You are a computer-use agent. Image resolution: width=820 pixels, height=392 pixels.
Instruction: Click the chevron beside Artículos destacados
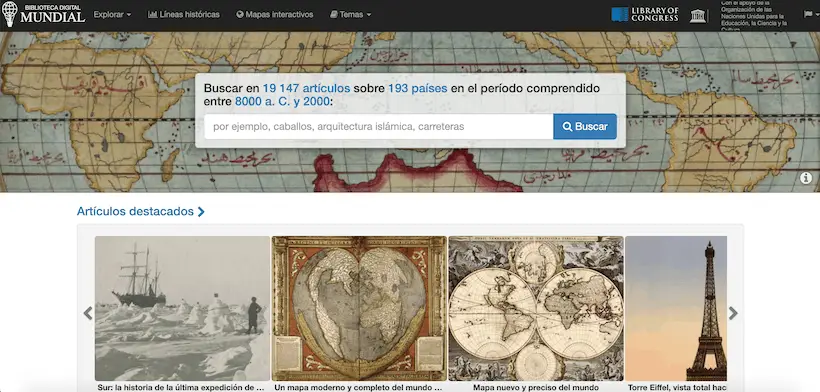201,212
